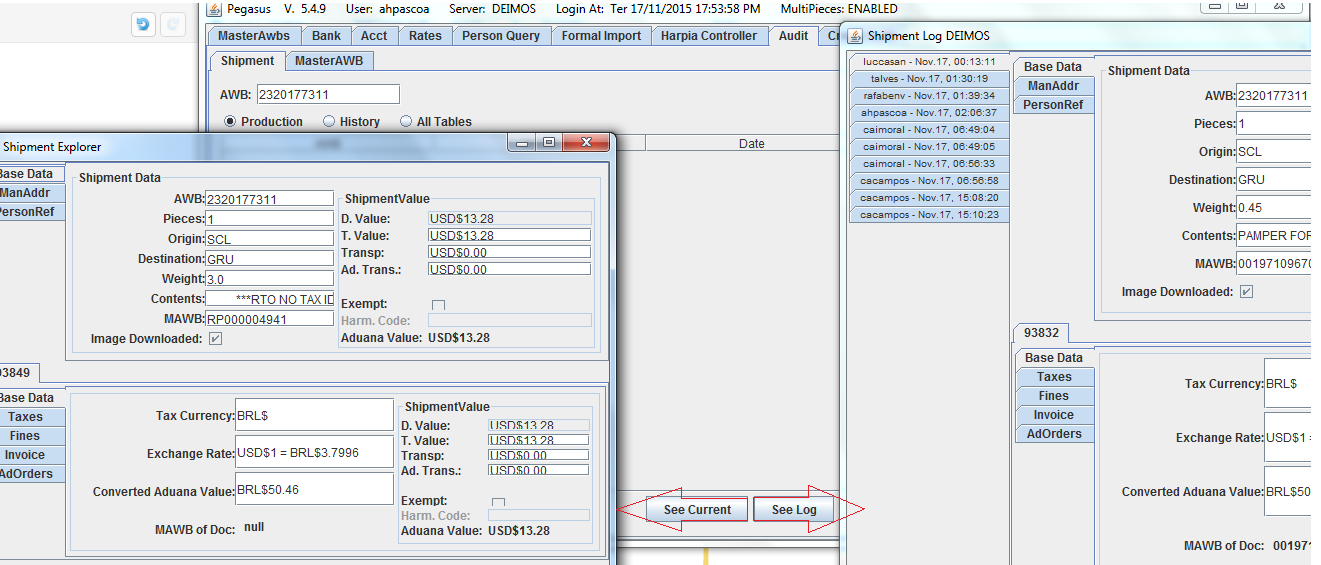Maximize the Shipment Explorer window

549,143
